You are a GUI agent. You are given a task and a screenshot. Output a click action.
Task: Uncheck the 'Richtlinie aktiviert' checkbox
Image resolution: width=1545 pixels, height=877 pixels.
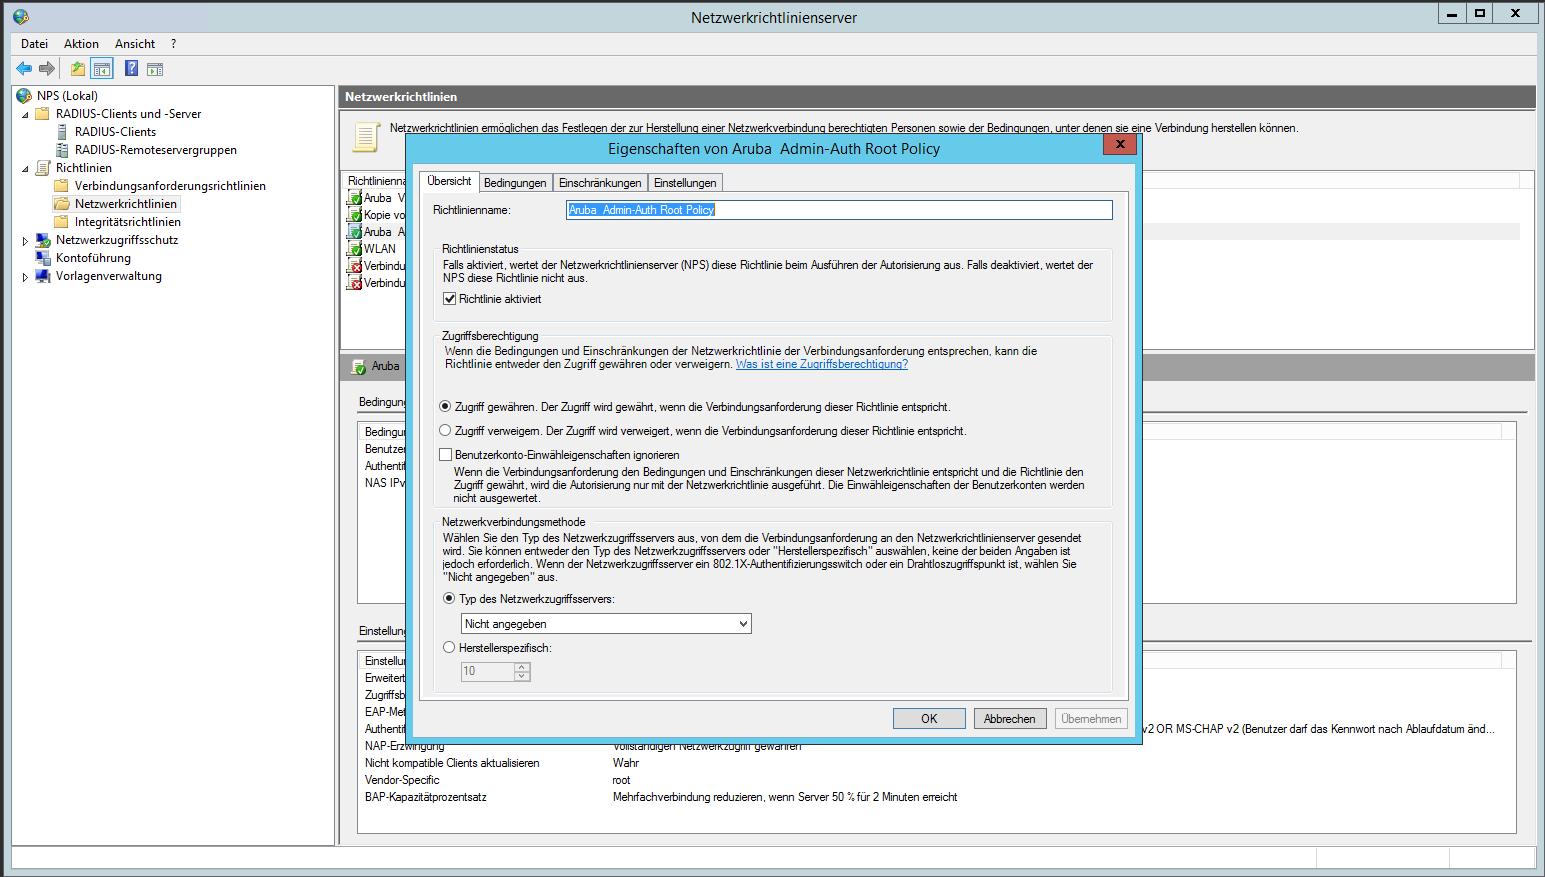[x=450, y=299]
